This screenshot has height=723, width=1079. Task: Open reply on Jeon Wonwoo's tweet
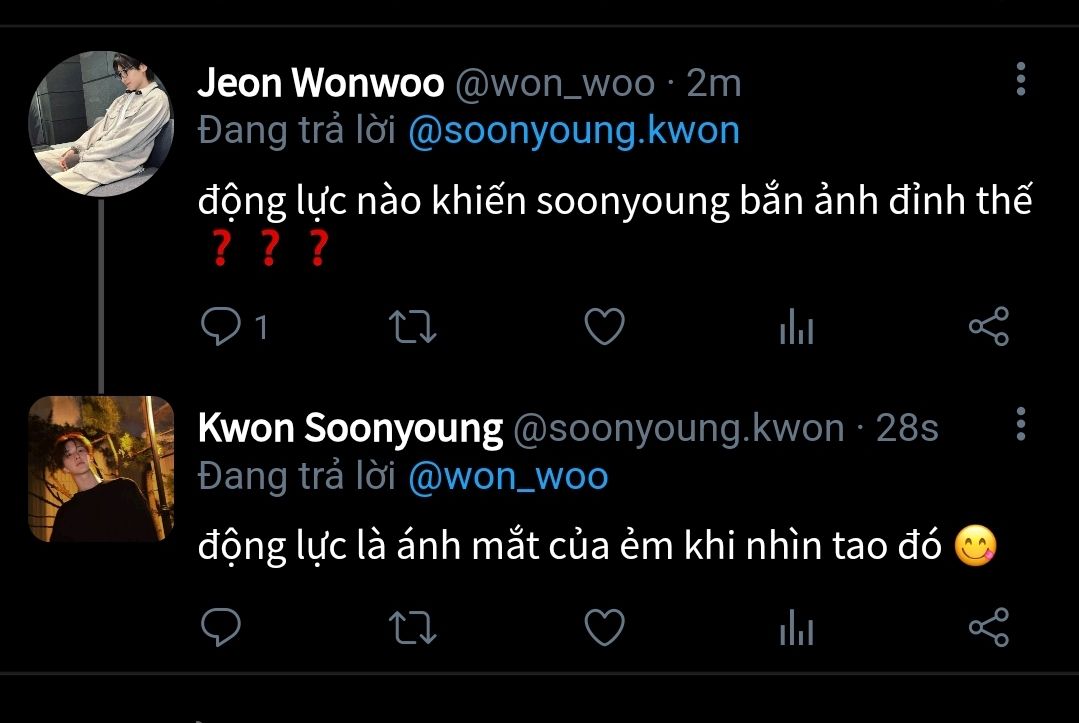tap(221, 326)
